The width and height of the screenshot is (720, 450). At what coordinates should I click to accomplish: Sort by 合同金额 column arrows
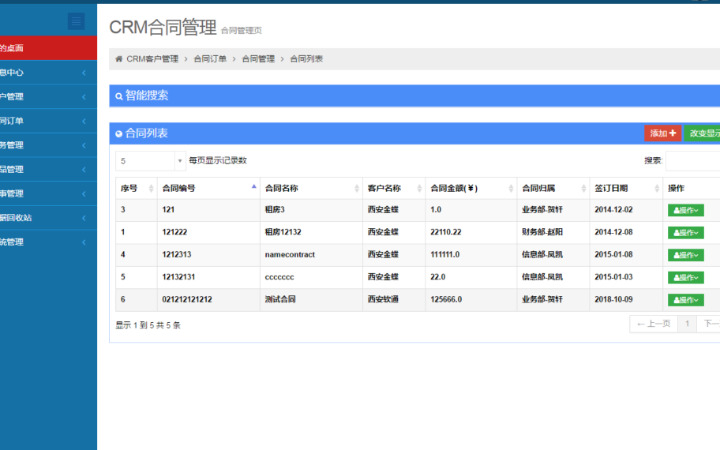point(511,188)
